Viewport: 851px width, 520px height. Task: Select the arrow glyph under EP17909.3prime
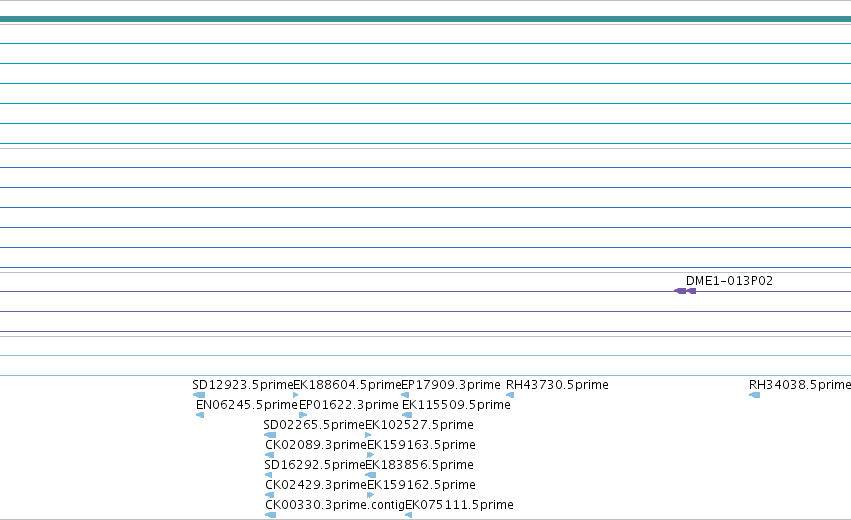click(x=405, y=395)
